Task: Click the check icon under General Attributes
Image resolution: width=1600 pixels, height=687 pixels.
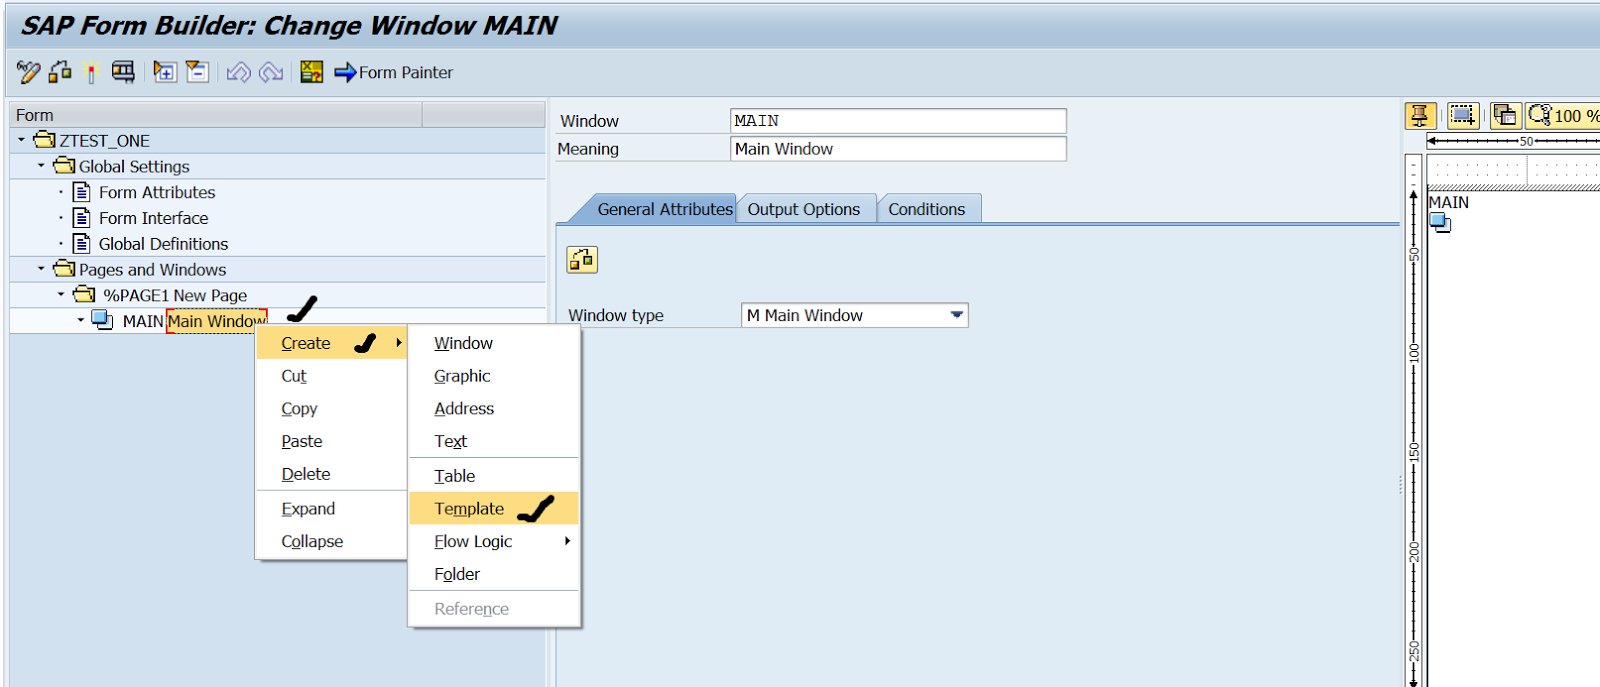Action: coord(582,260)
